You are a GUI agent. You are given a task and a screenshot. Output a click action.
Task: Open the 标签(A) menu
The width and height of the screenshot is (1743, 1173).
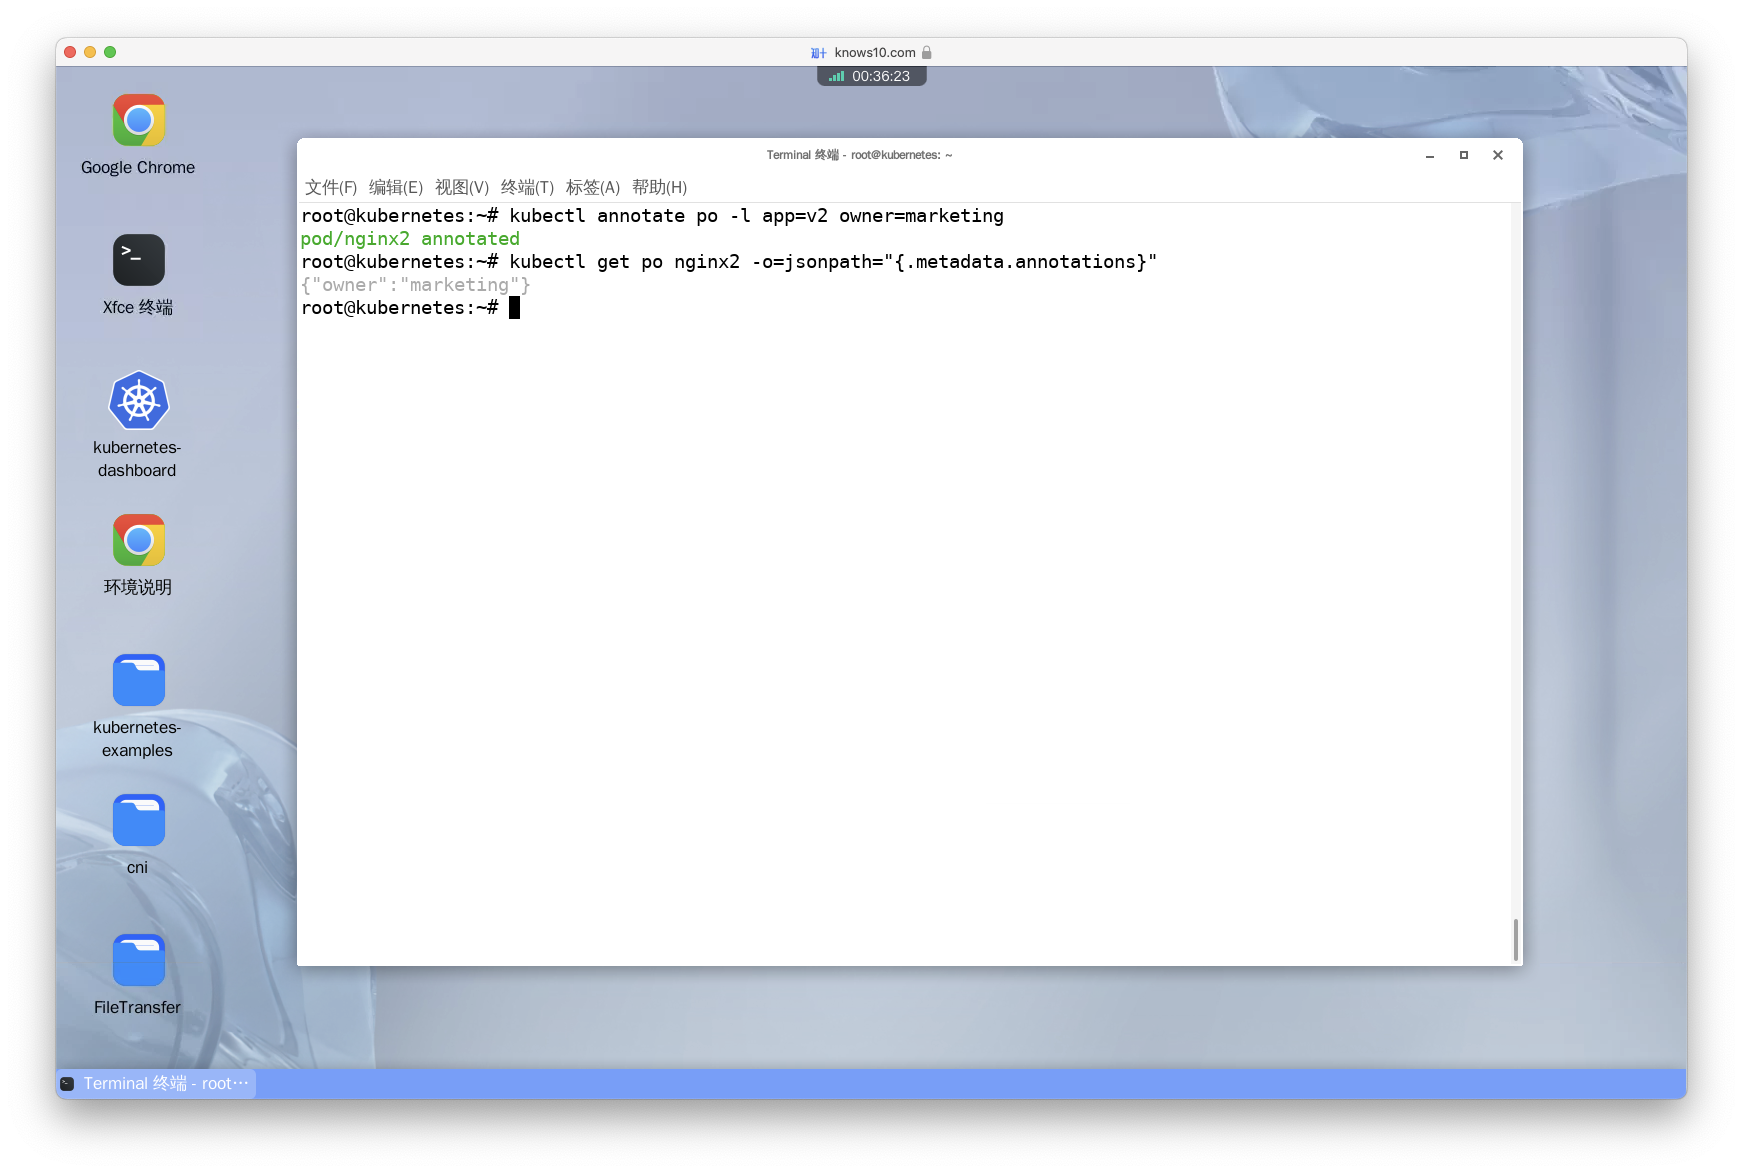(593, 187)
